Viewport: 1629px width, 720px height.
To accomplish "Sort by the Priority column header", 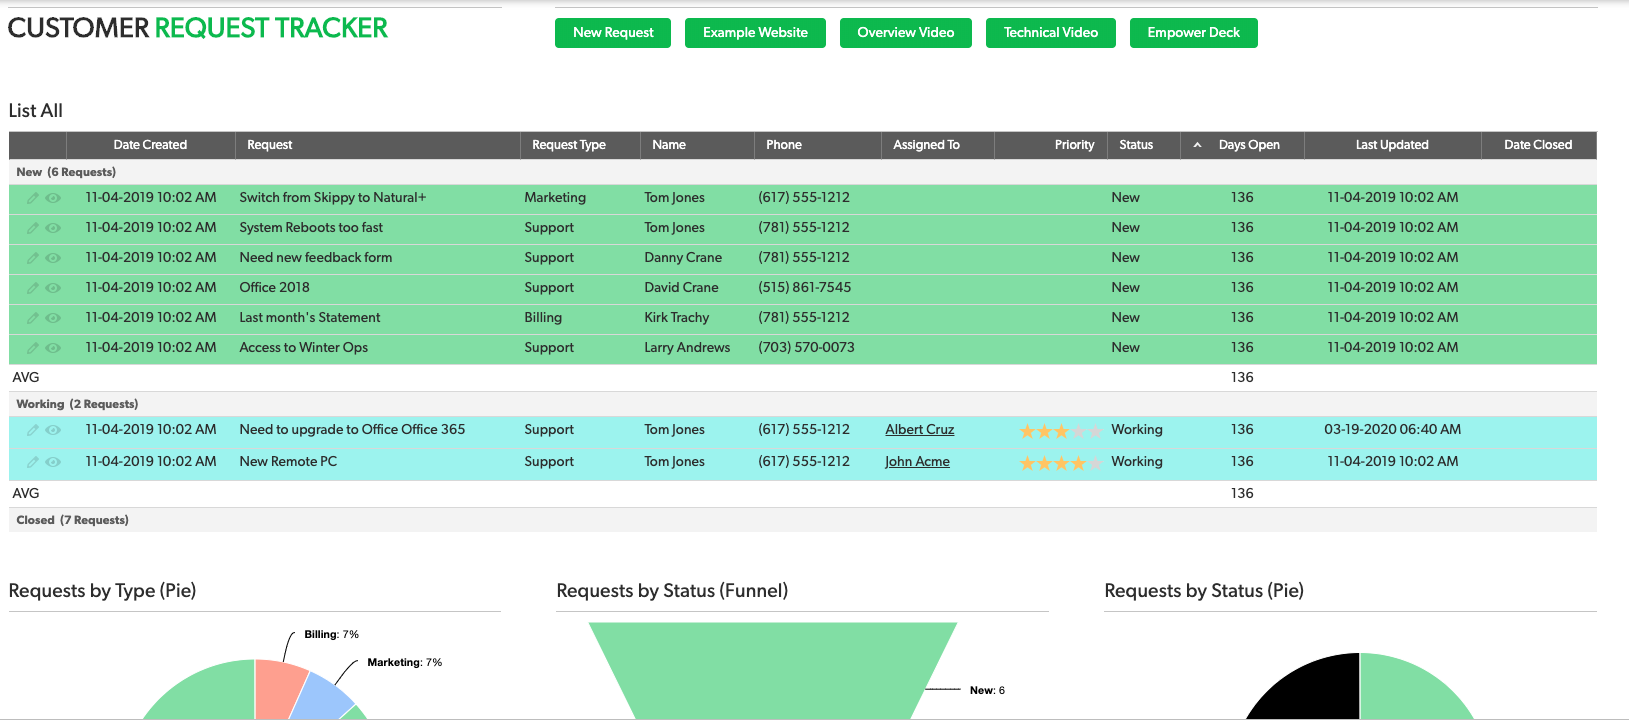I will click(x=1074, y=145).
